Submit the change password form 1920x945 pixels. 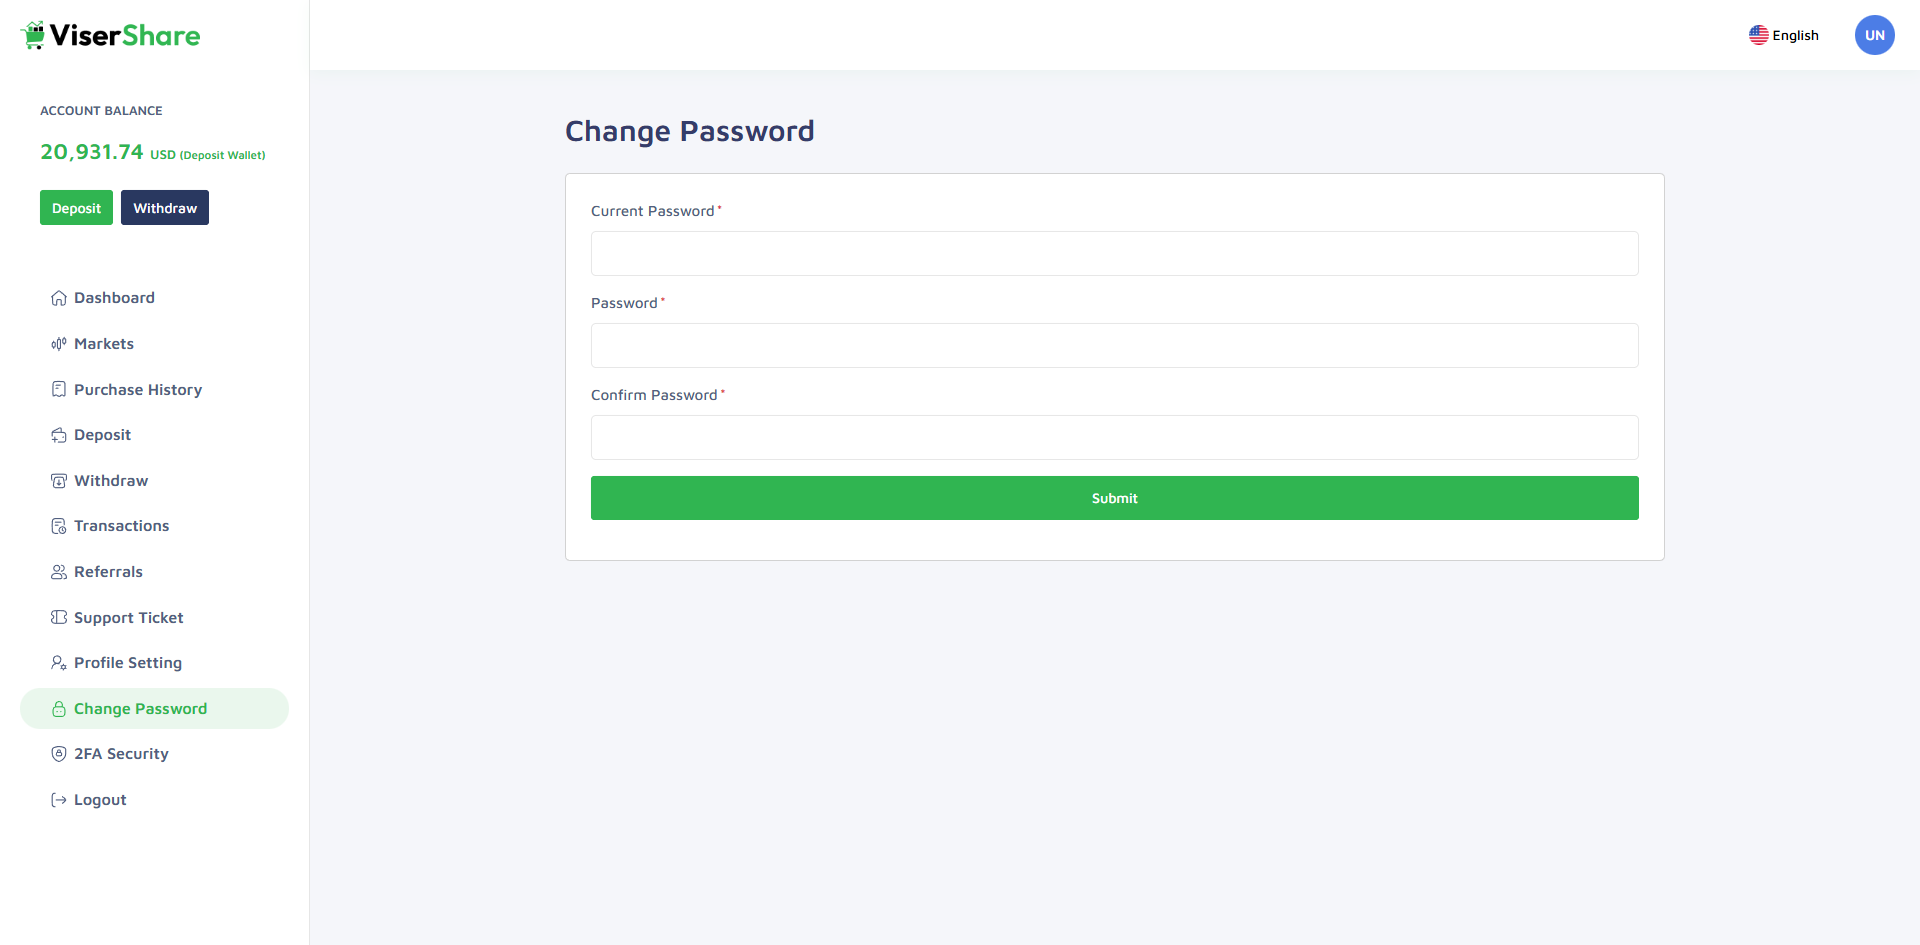[x=1114, y=498]
